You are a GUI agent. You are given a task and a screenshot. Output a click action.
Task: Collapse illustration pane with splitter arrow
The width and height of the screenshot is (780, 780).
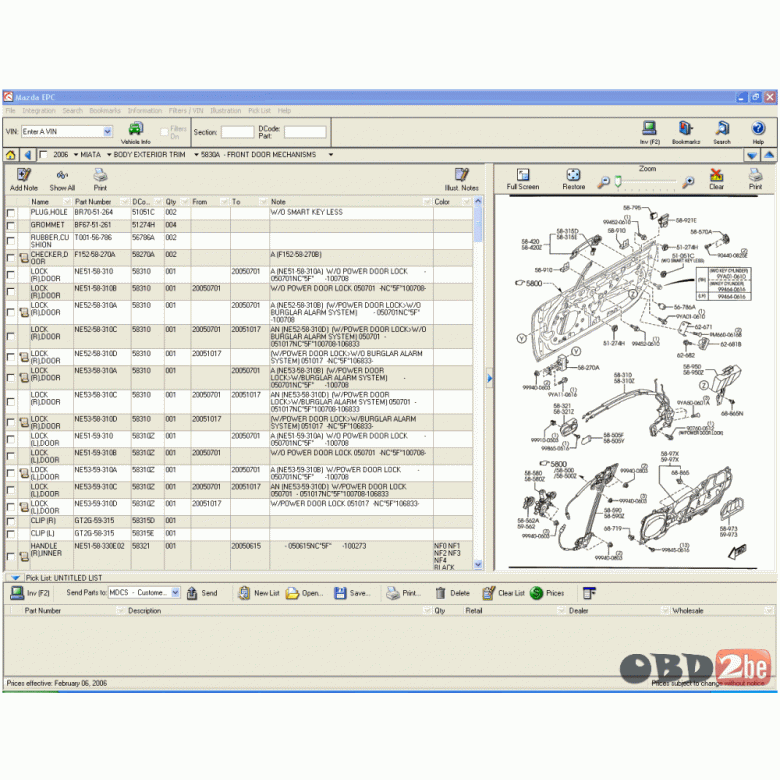[x=489, y=379]
